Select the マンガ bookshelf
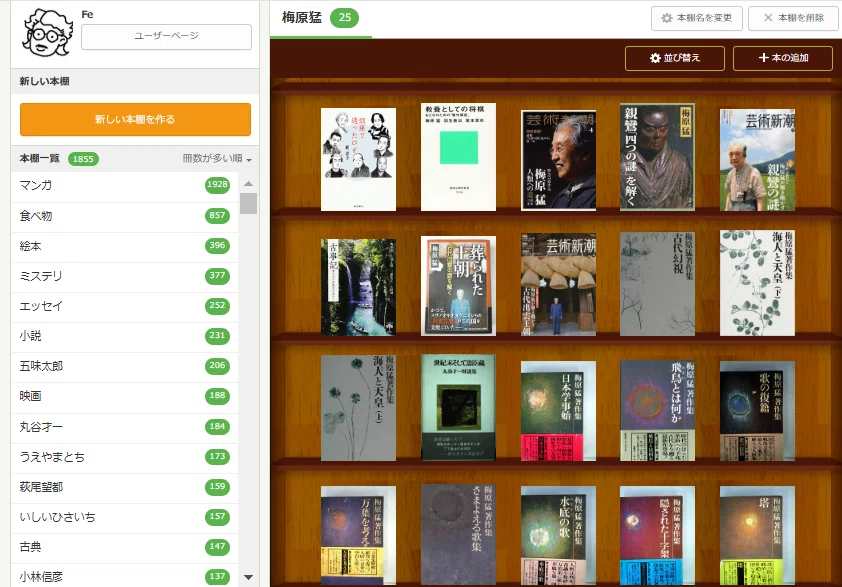The height and width of the screenshot is (587, 842). pos(124,185)
